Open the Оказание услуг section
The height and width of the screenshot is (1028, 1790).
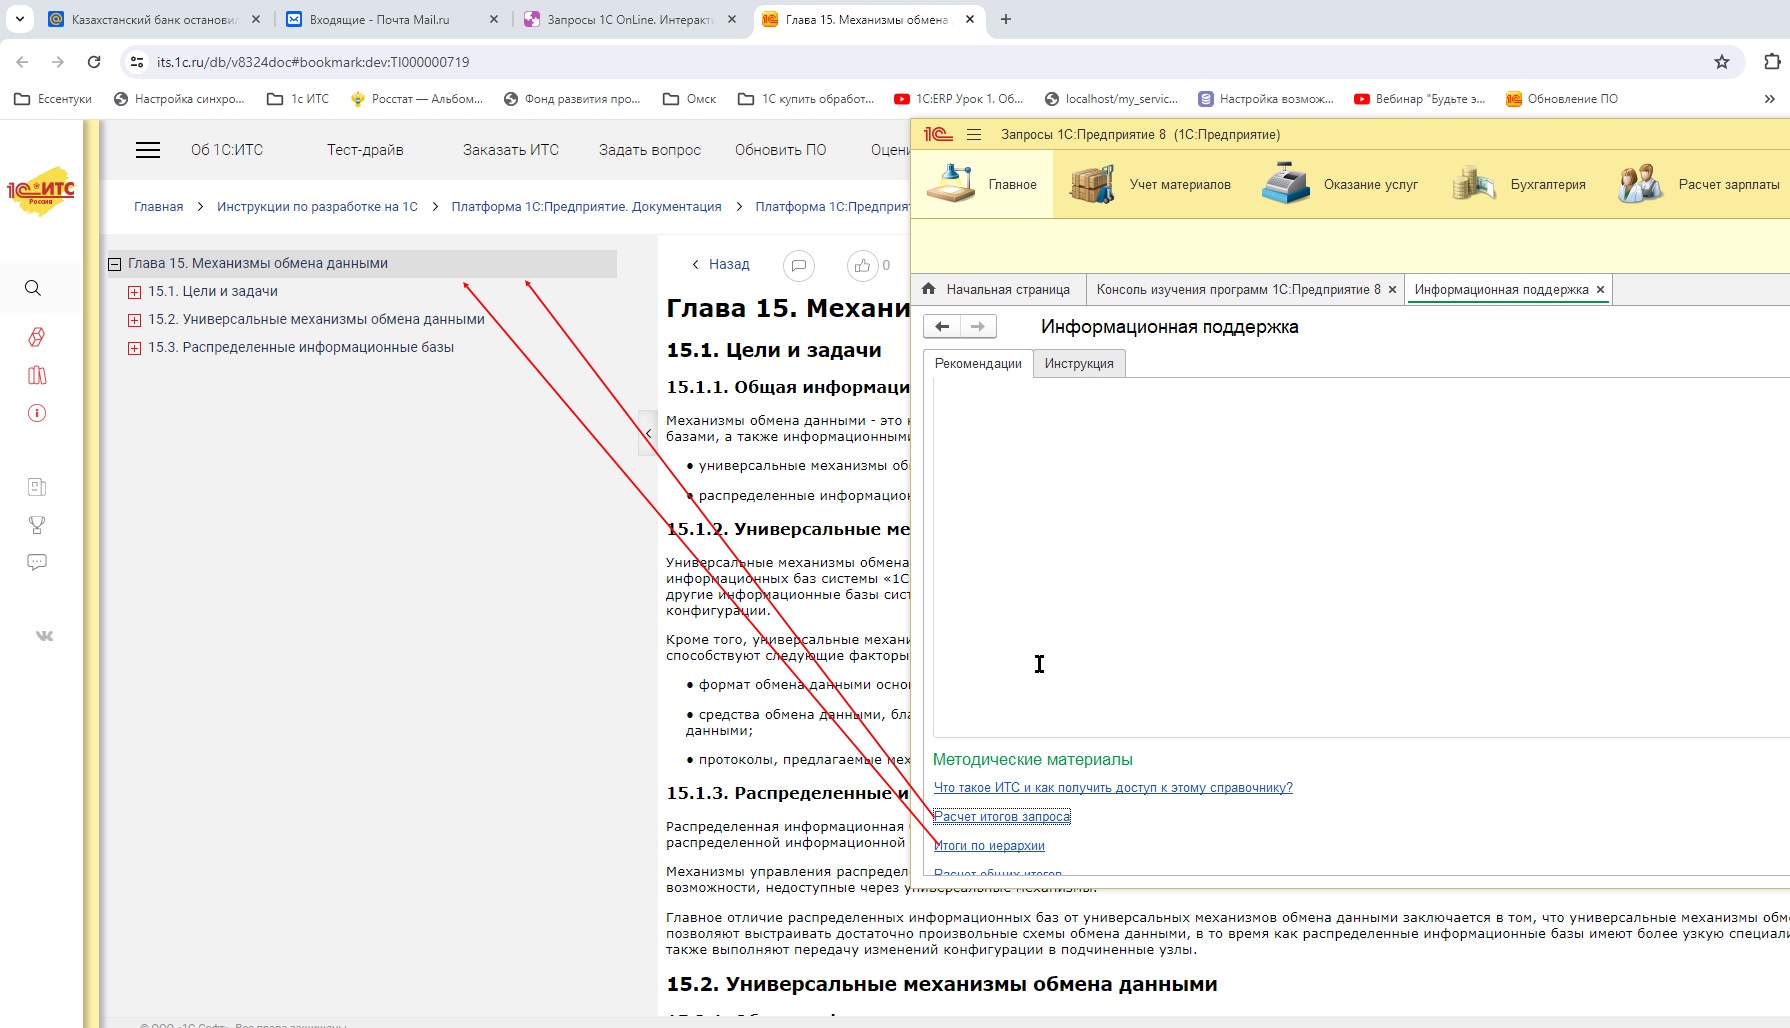pyautogui.click(x=1340, y=184)
